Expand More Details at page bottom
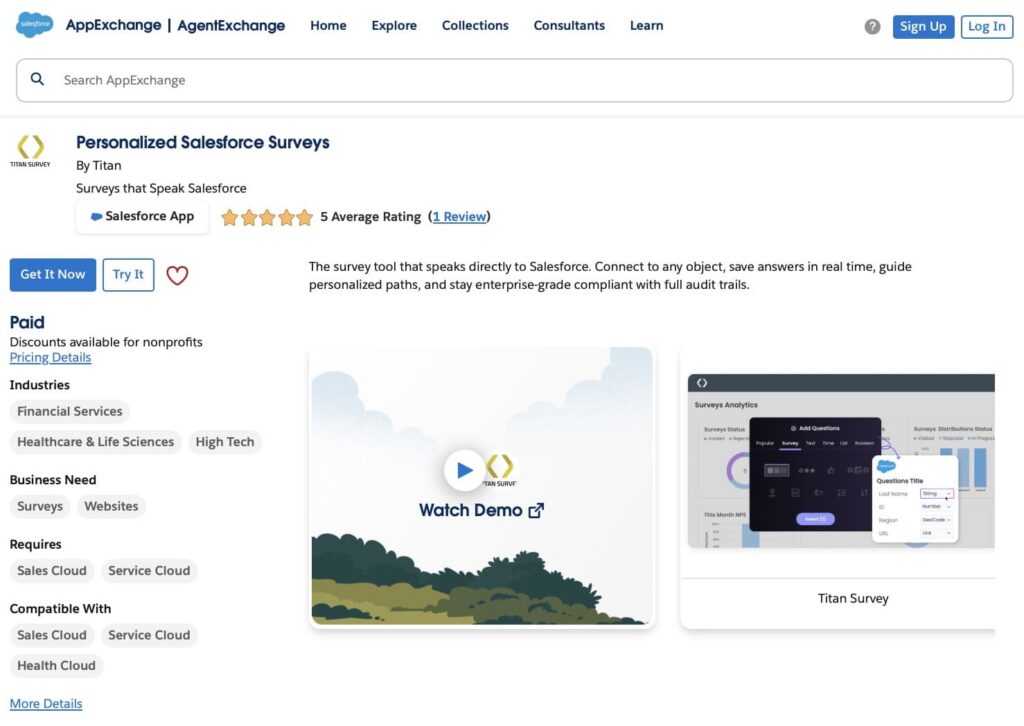The image size is (1024, 726). point(46,703)
